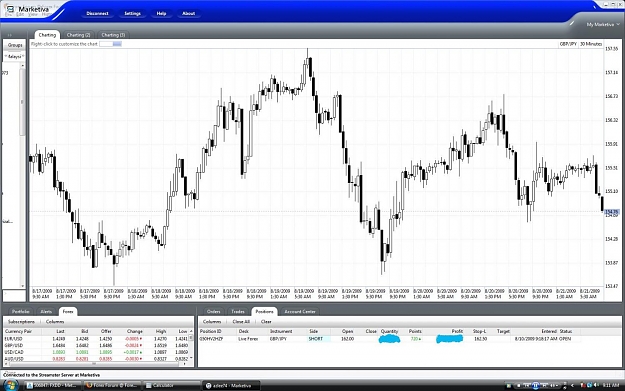
Task: Click Columns in the Forex panel
Action: pos(55,322)
